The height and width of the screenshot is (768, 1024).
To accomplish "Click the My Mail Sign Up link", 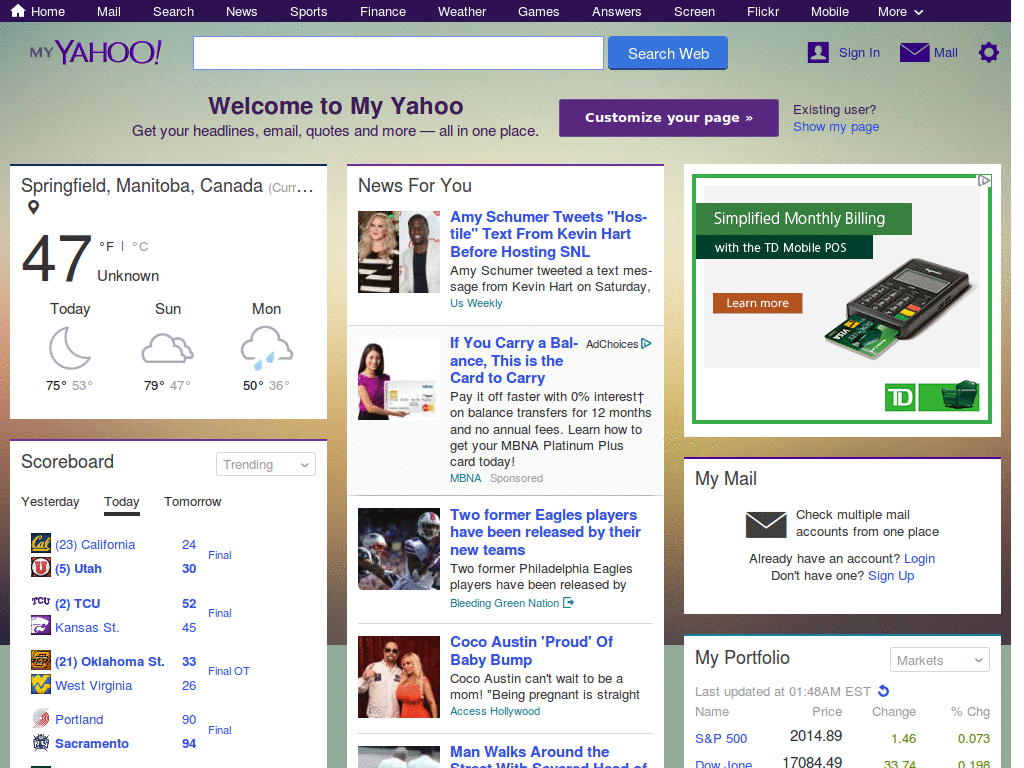I will 891,575.
